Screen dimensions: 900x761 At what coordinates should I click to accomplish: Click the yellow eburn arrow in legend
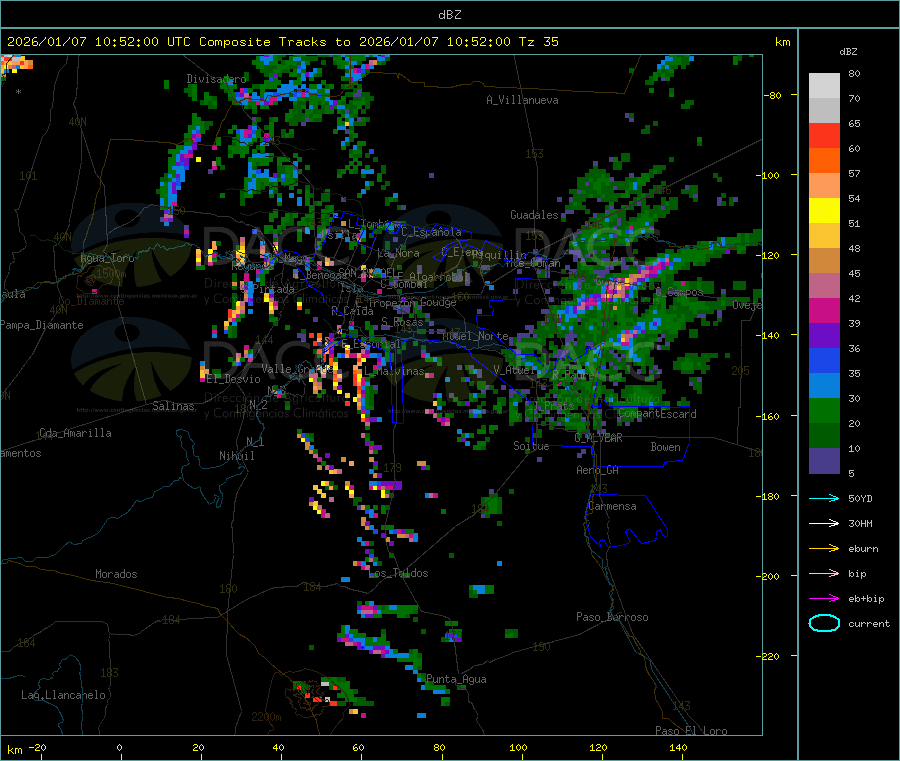pos(824,548)
